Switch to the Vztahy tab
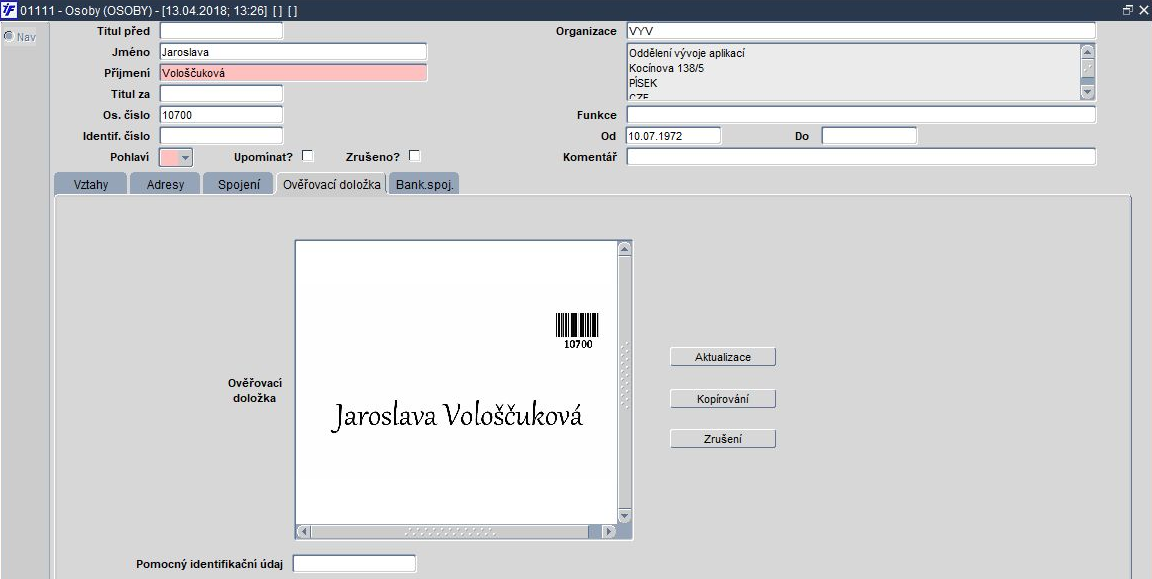The width and height of the screenshot is (1152, 579). point(90,184)
